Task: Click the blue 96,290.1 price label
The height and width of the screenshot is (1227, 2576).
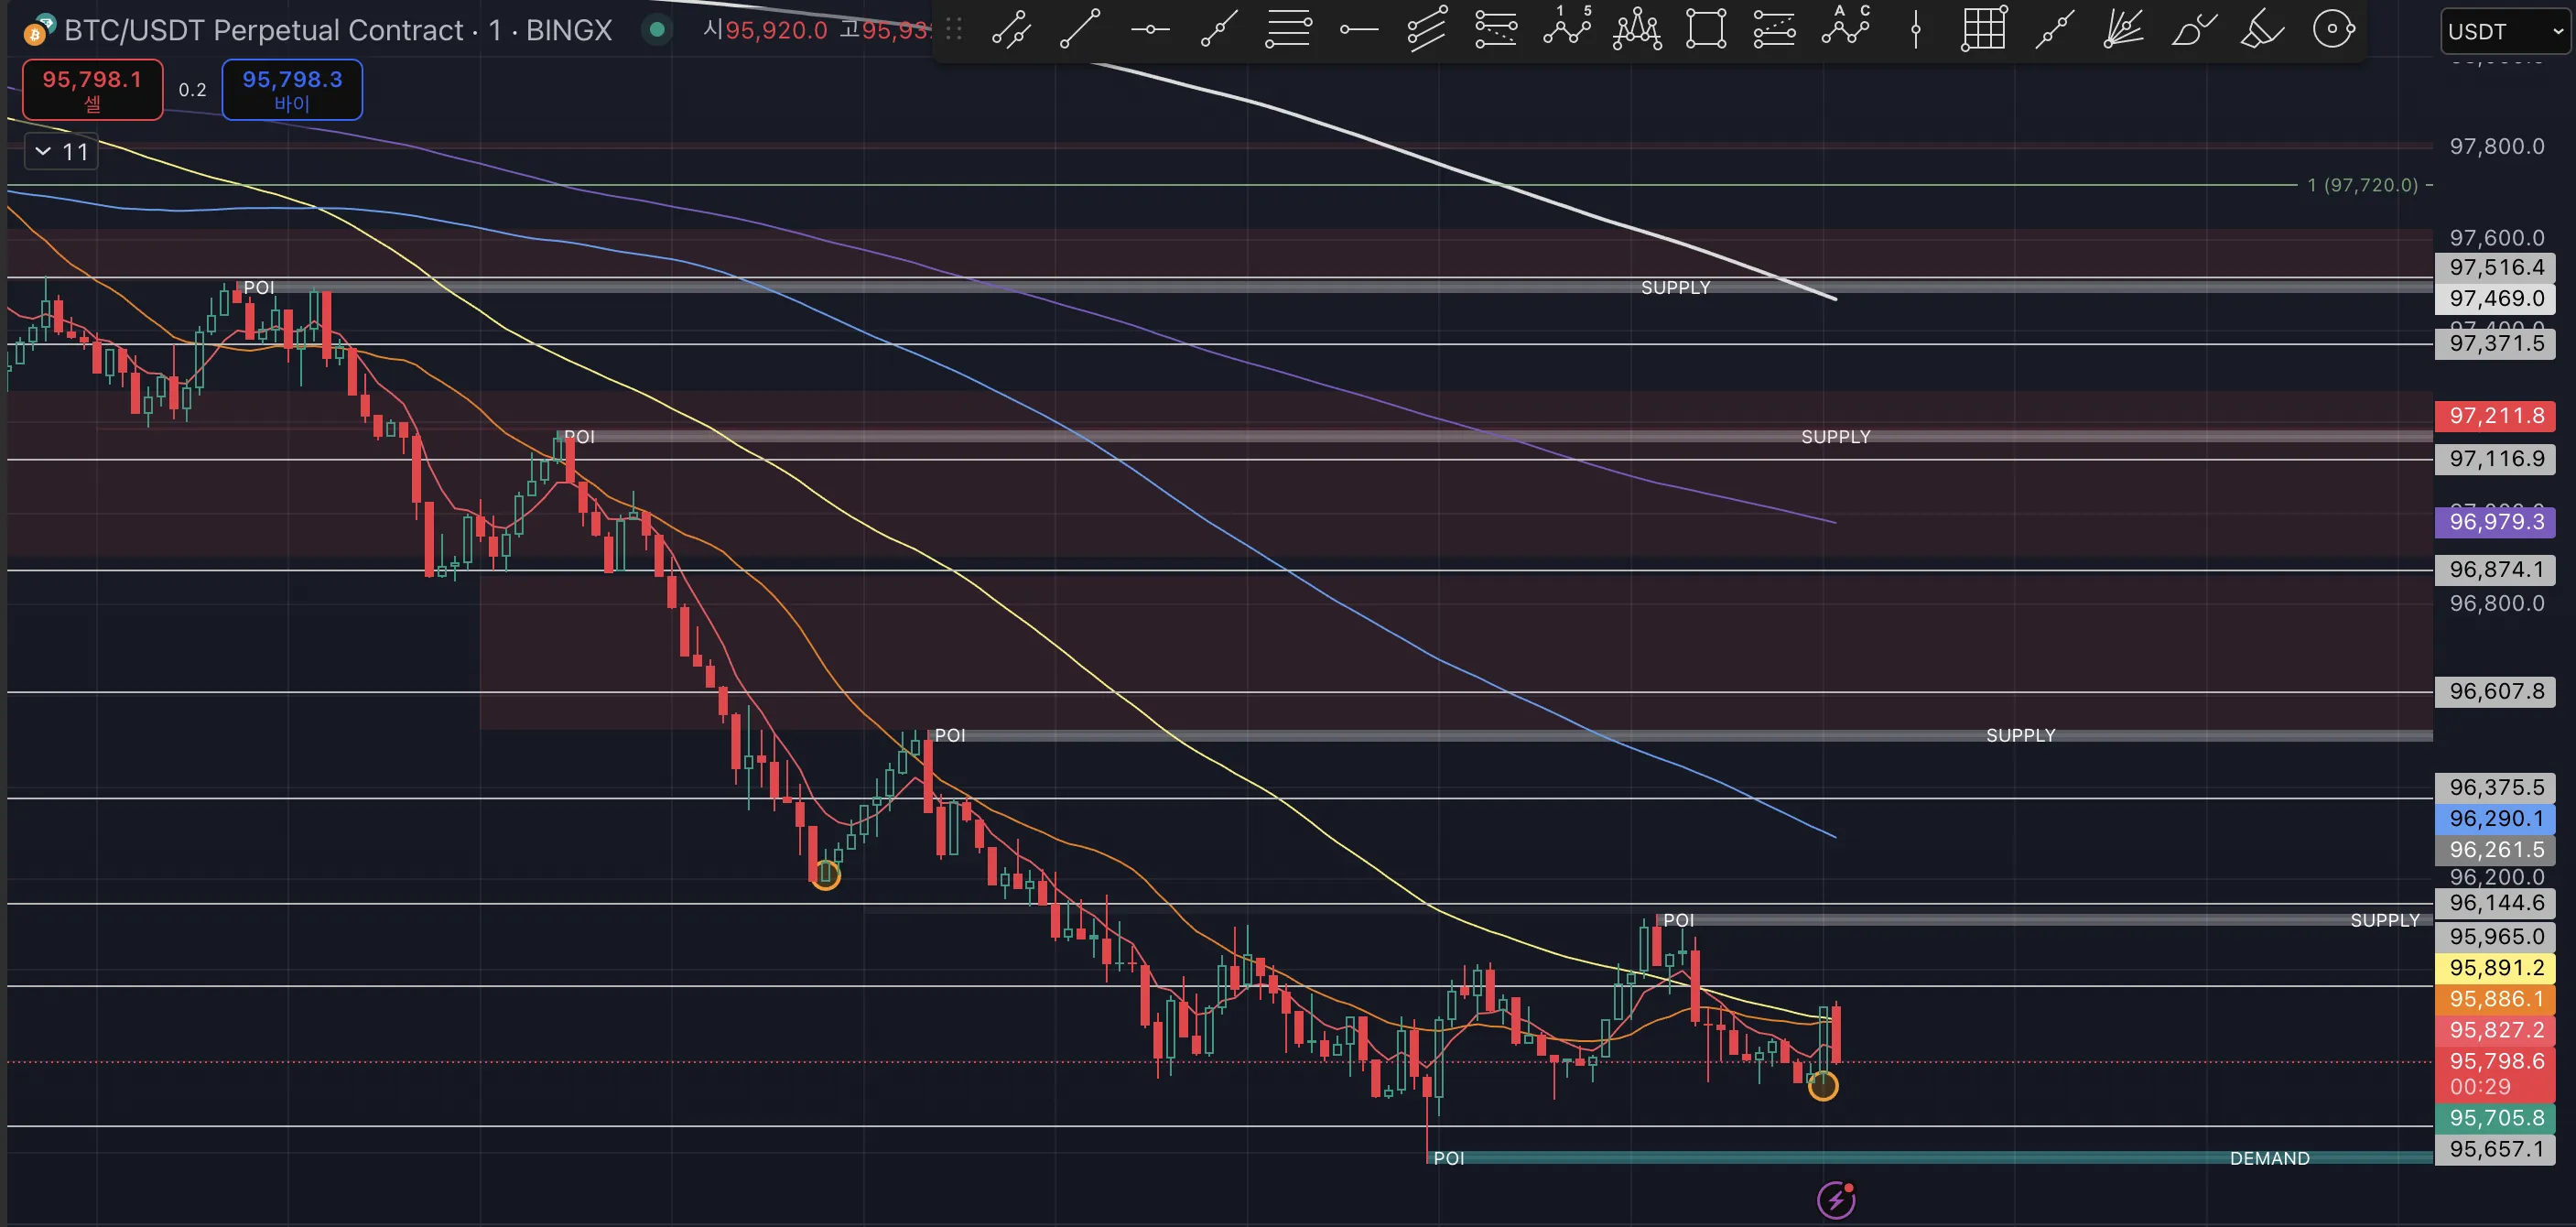Action: pos(2495,819)
